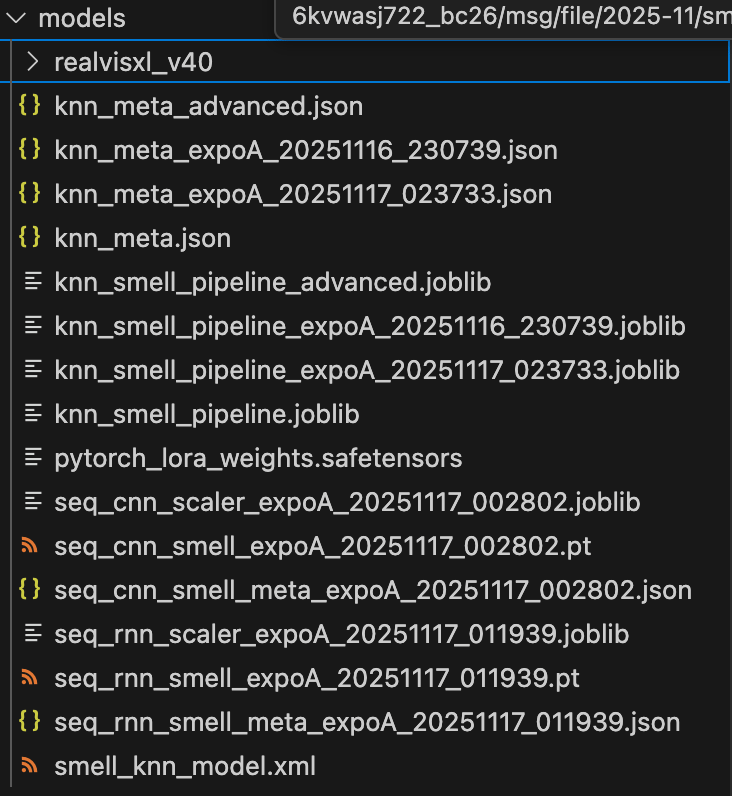Click the XML icon beside smell_knn_model.xml
The width and height of the screenshot is (732, 796).
pyautogui.click(x=31, y=766)
